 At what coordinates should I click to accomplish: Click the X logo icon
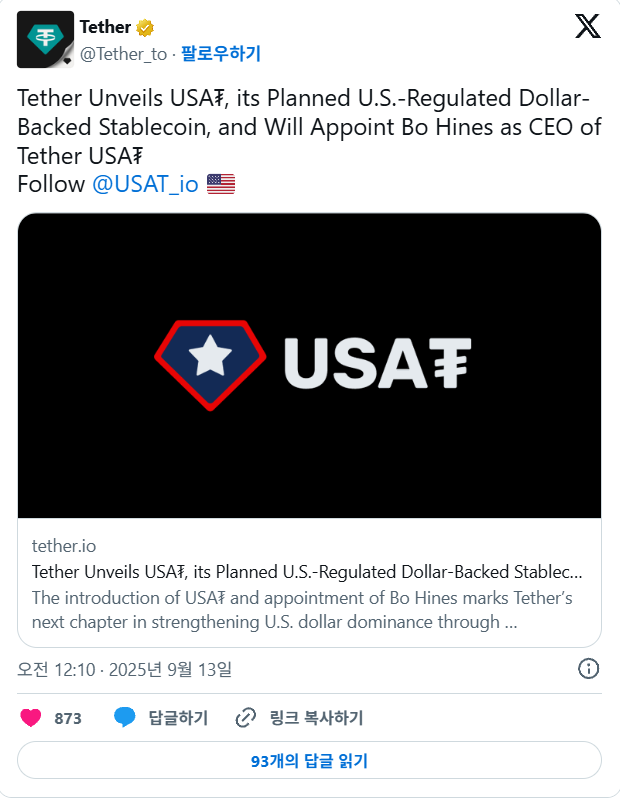588,26
